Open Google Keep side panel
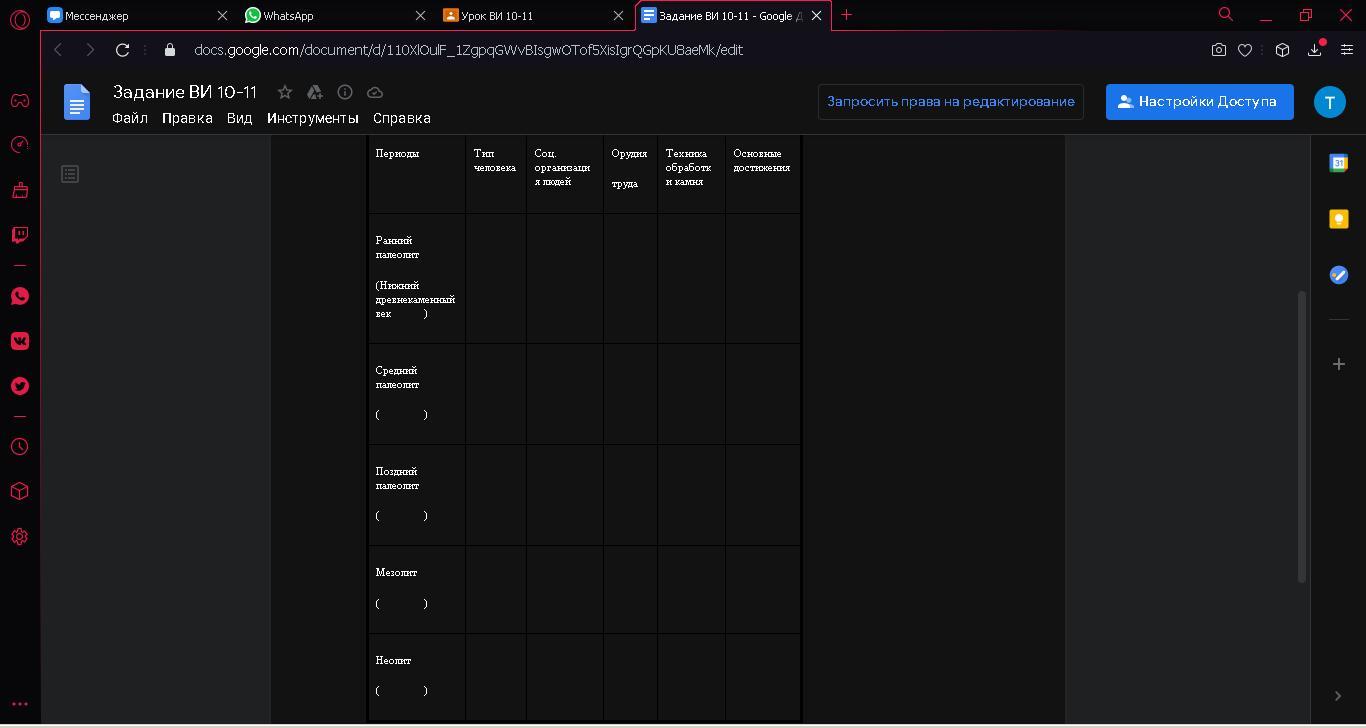 pos(1338,219)
